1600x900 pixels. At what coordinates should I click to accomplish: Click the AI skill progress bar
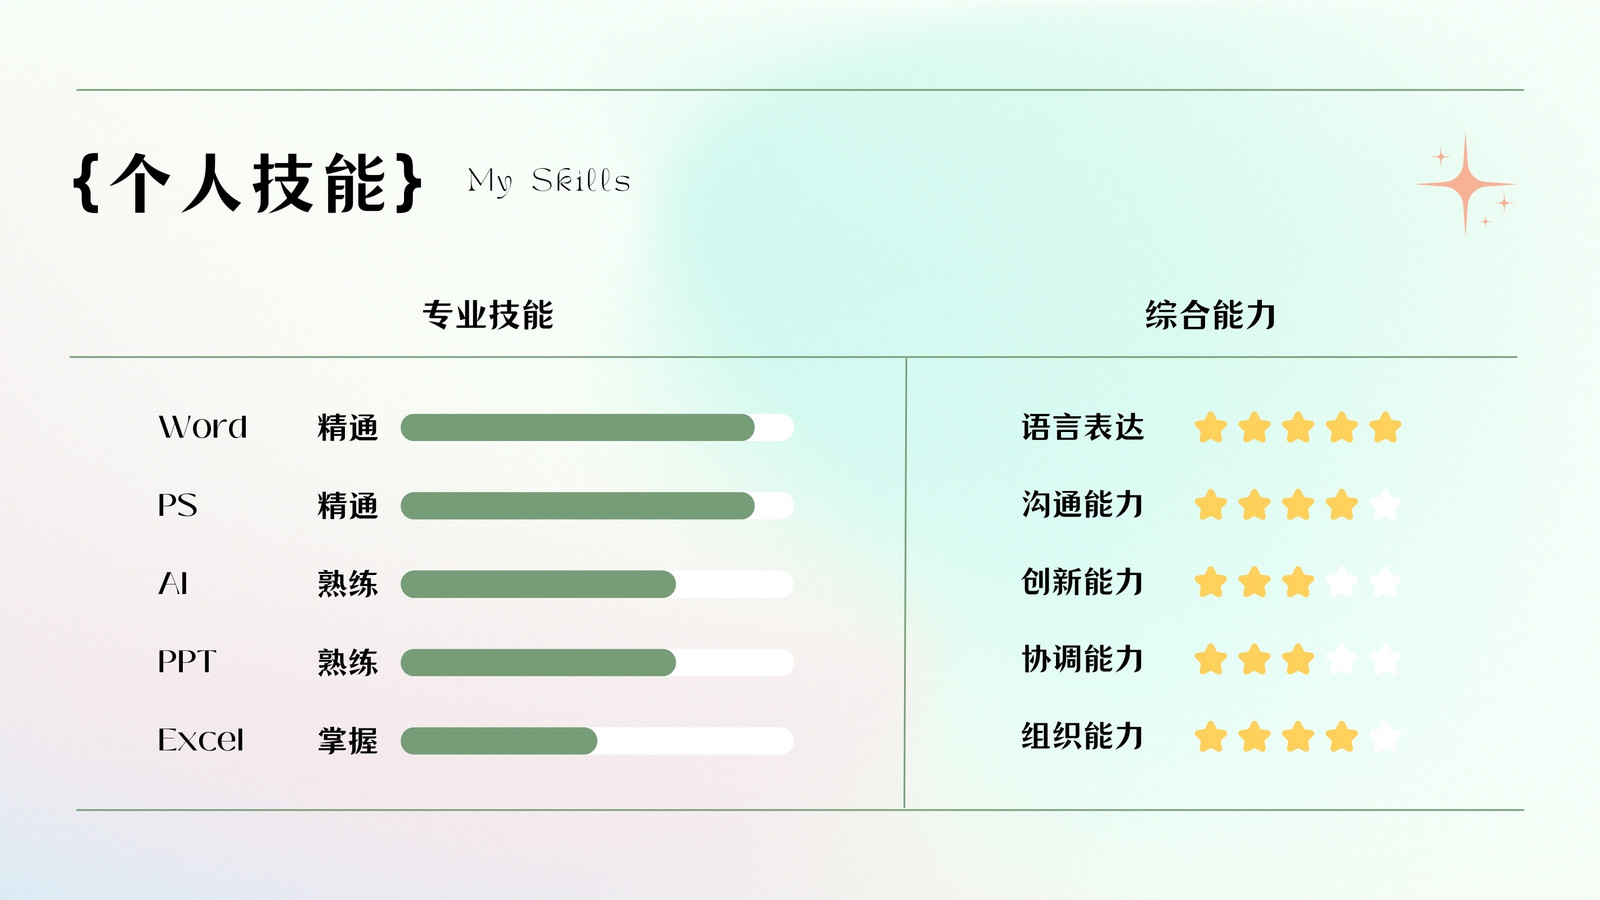pos(597,584)
